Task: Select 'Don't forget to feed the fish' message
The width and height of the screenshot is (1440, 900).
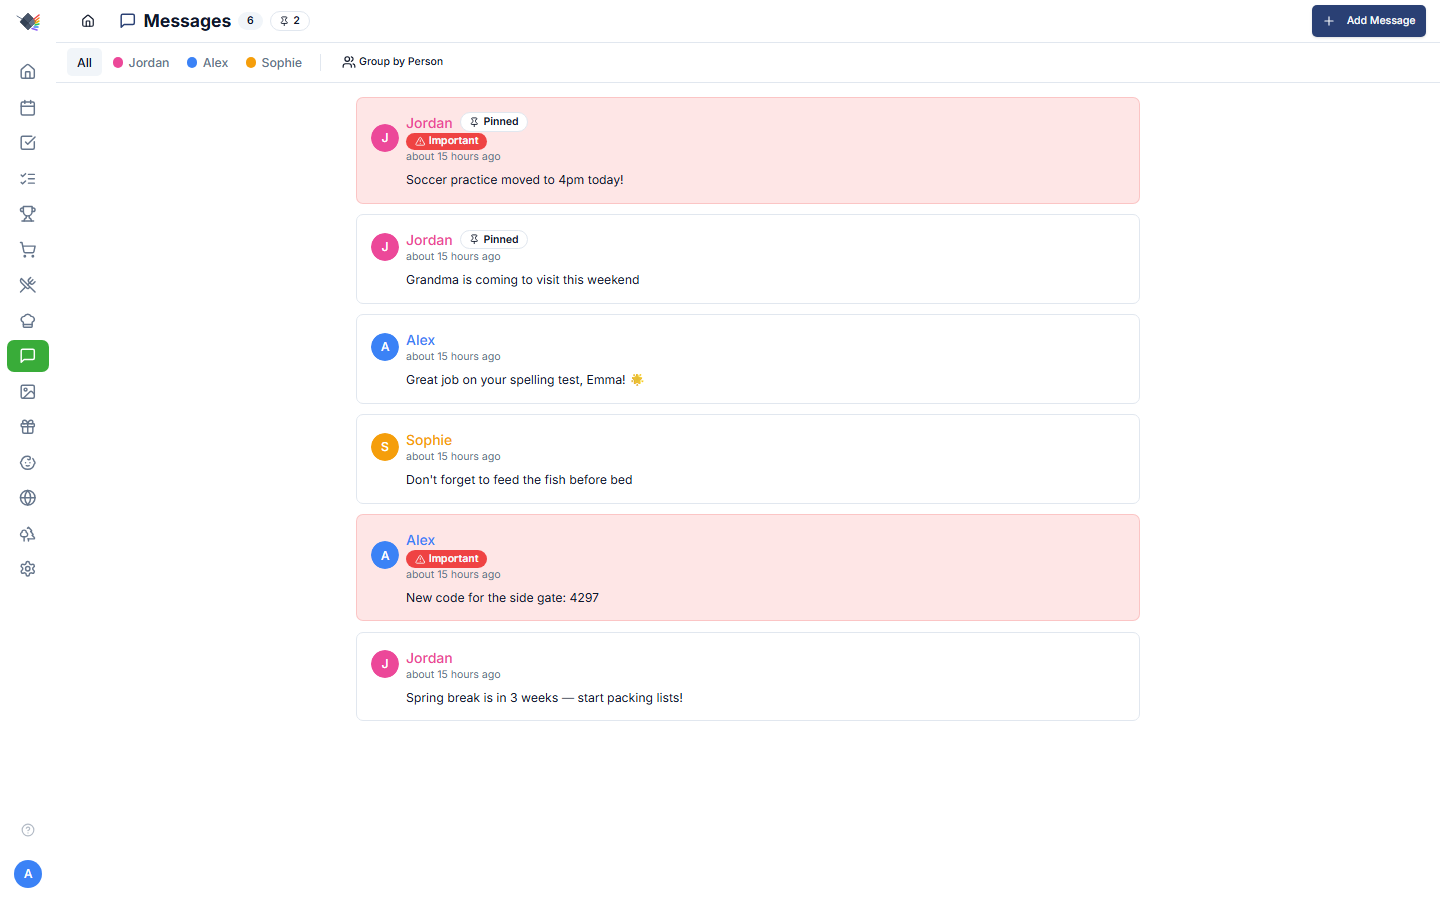Action: pyautogui.click(x=519, y=480)
